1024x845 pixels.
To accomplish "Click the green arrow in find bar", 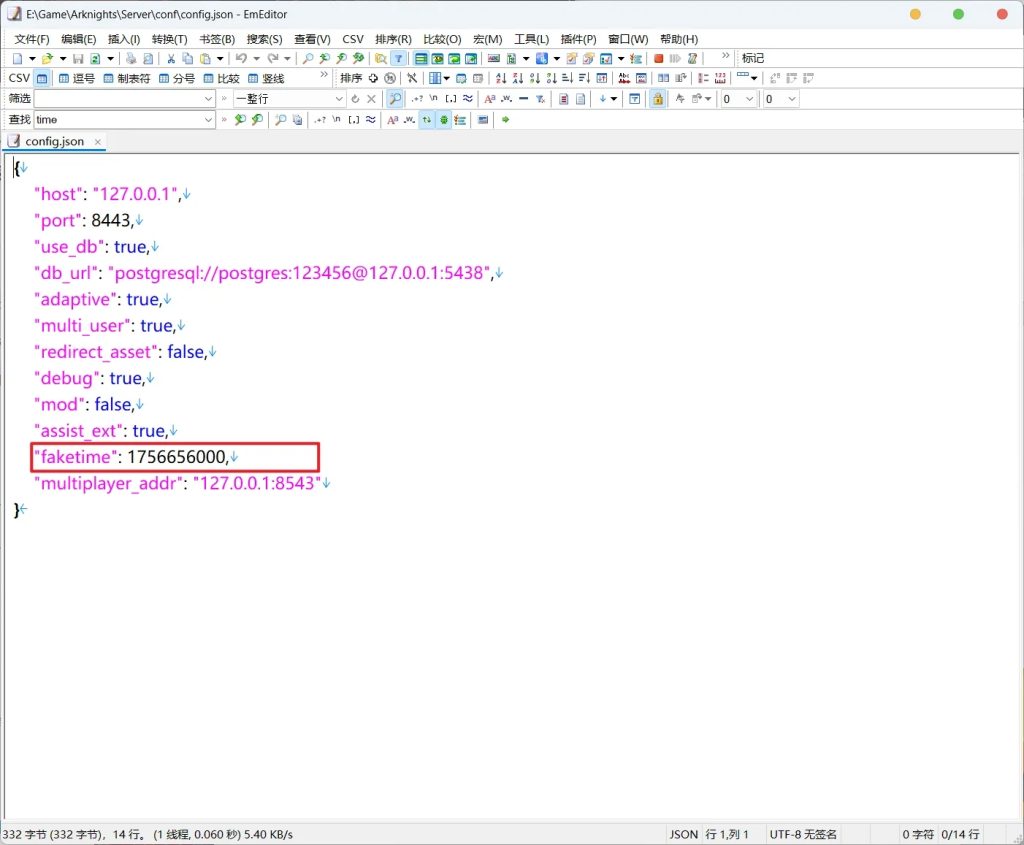I will [506, 120].
